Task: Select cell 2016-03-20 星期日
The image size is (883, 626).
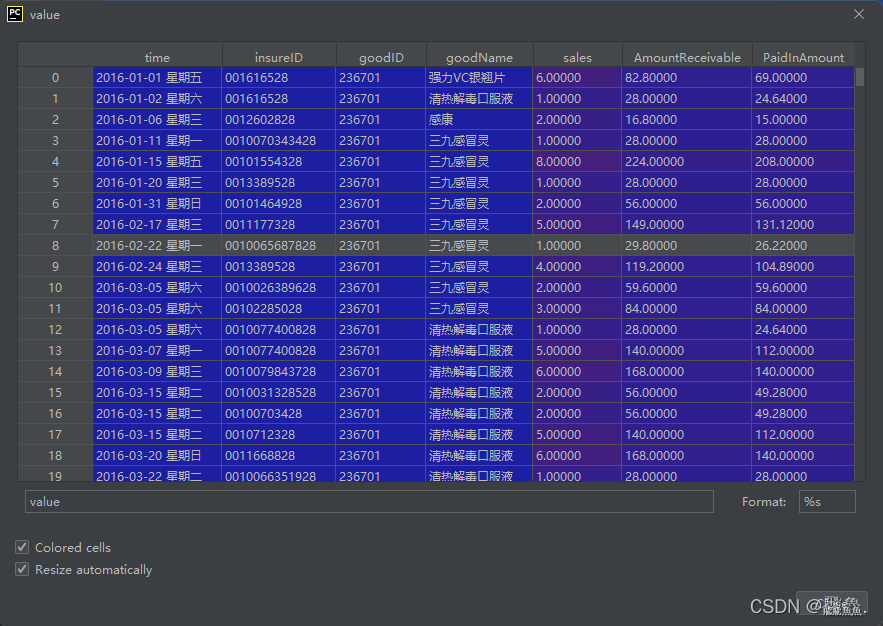Action: click(x=157, y=455)
